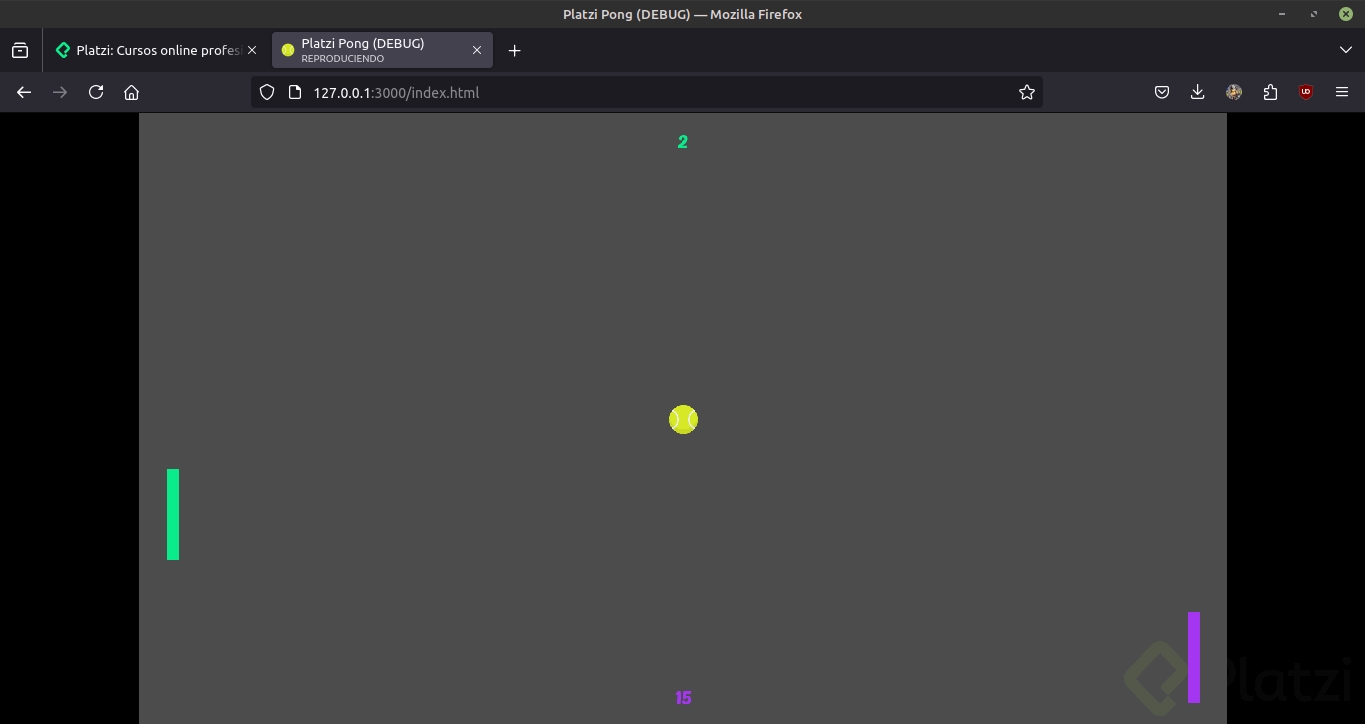Viewport: 1365px width, 724px height.
Task: Show tracking protection shield info
Action: click(x=267, y=92)
